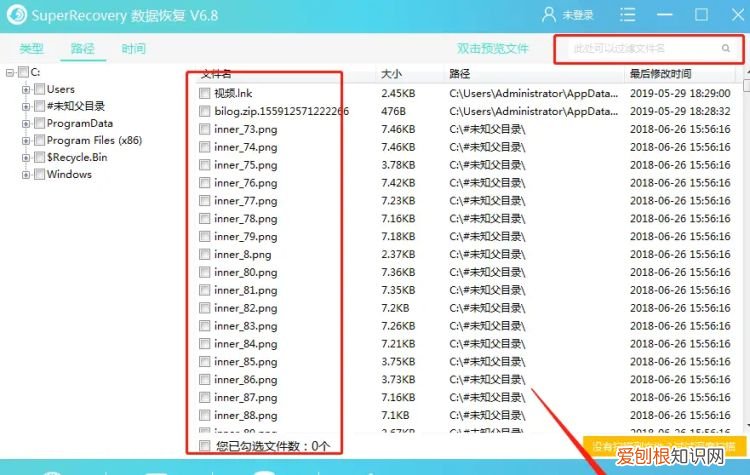
Task: Focus the file name filter input field
Action: point(640,48)
